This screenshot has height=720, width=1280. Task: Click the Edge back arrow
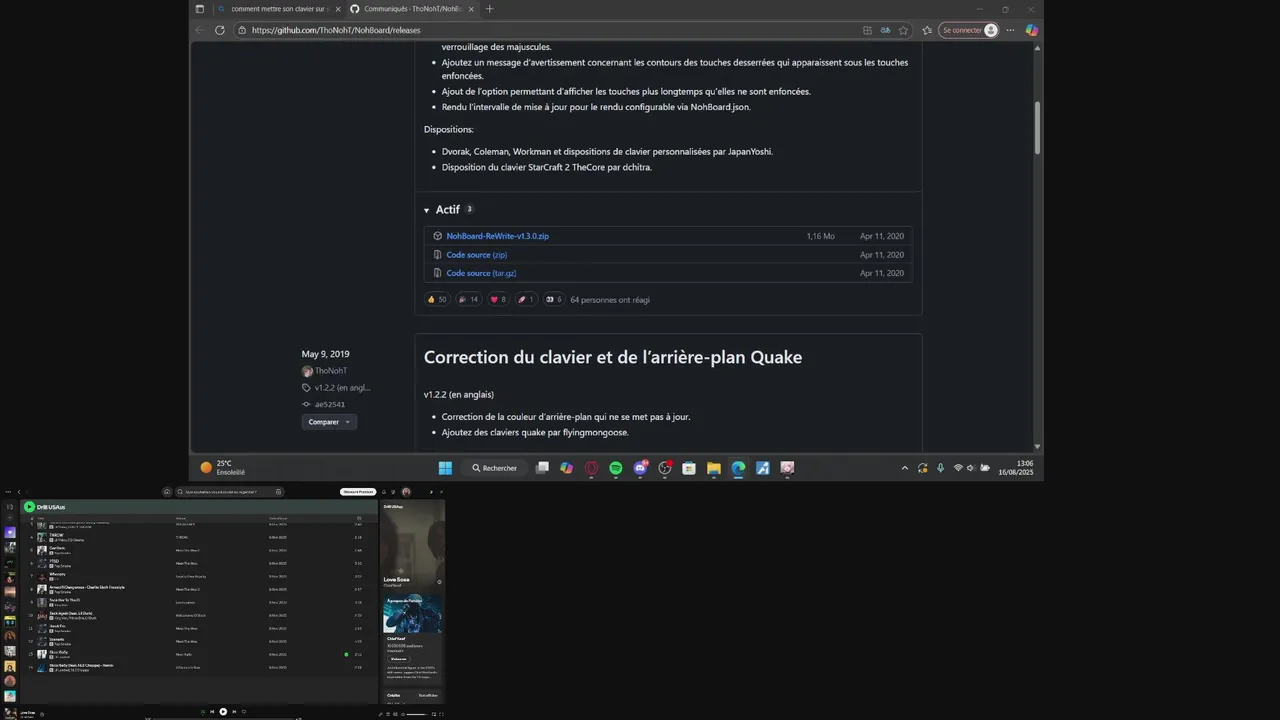tap(199, 30)
